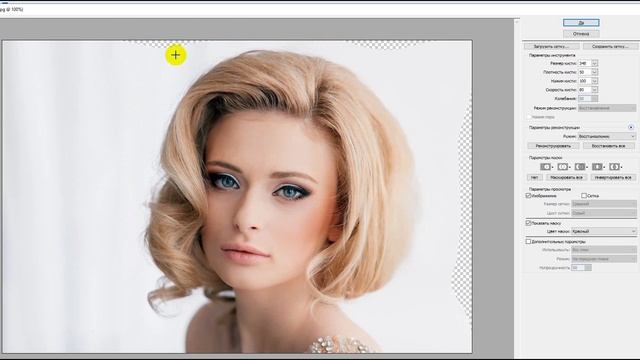This screenshot has width=640, height=360.
Task: Select the Invert Selection mask icon
Action: (x=614, y=167)
